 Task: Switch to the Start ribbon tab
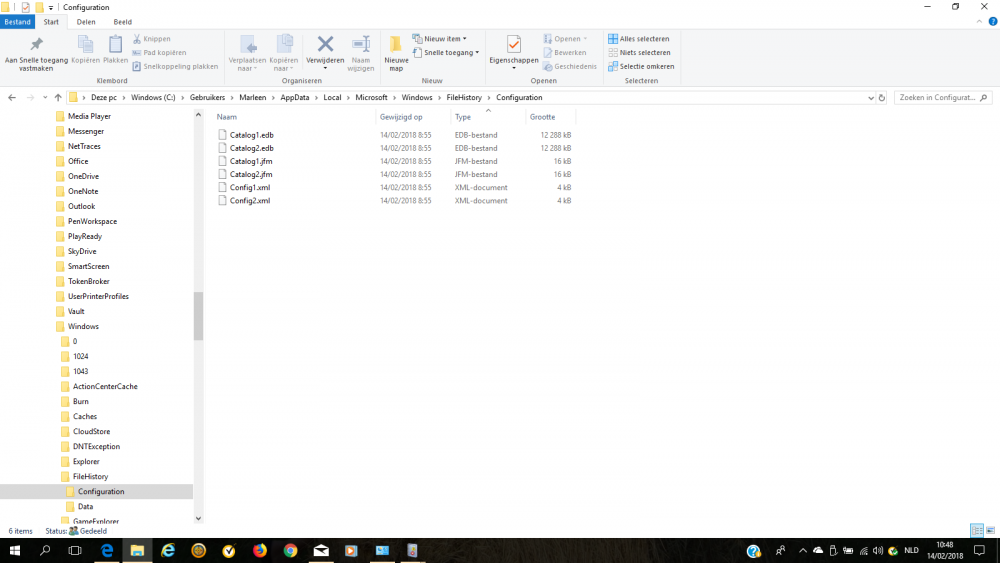51,22
